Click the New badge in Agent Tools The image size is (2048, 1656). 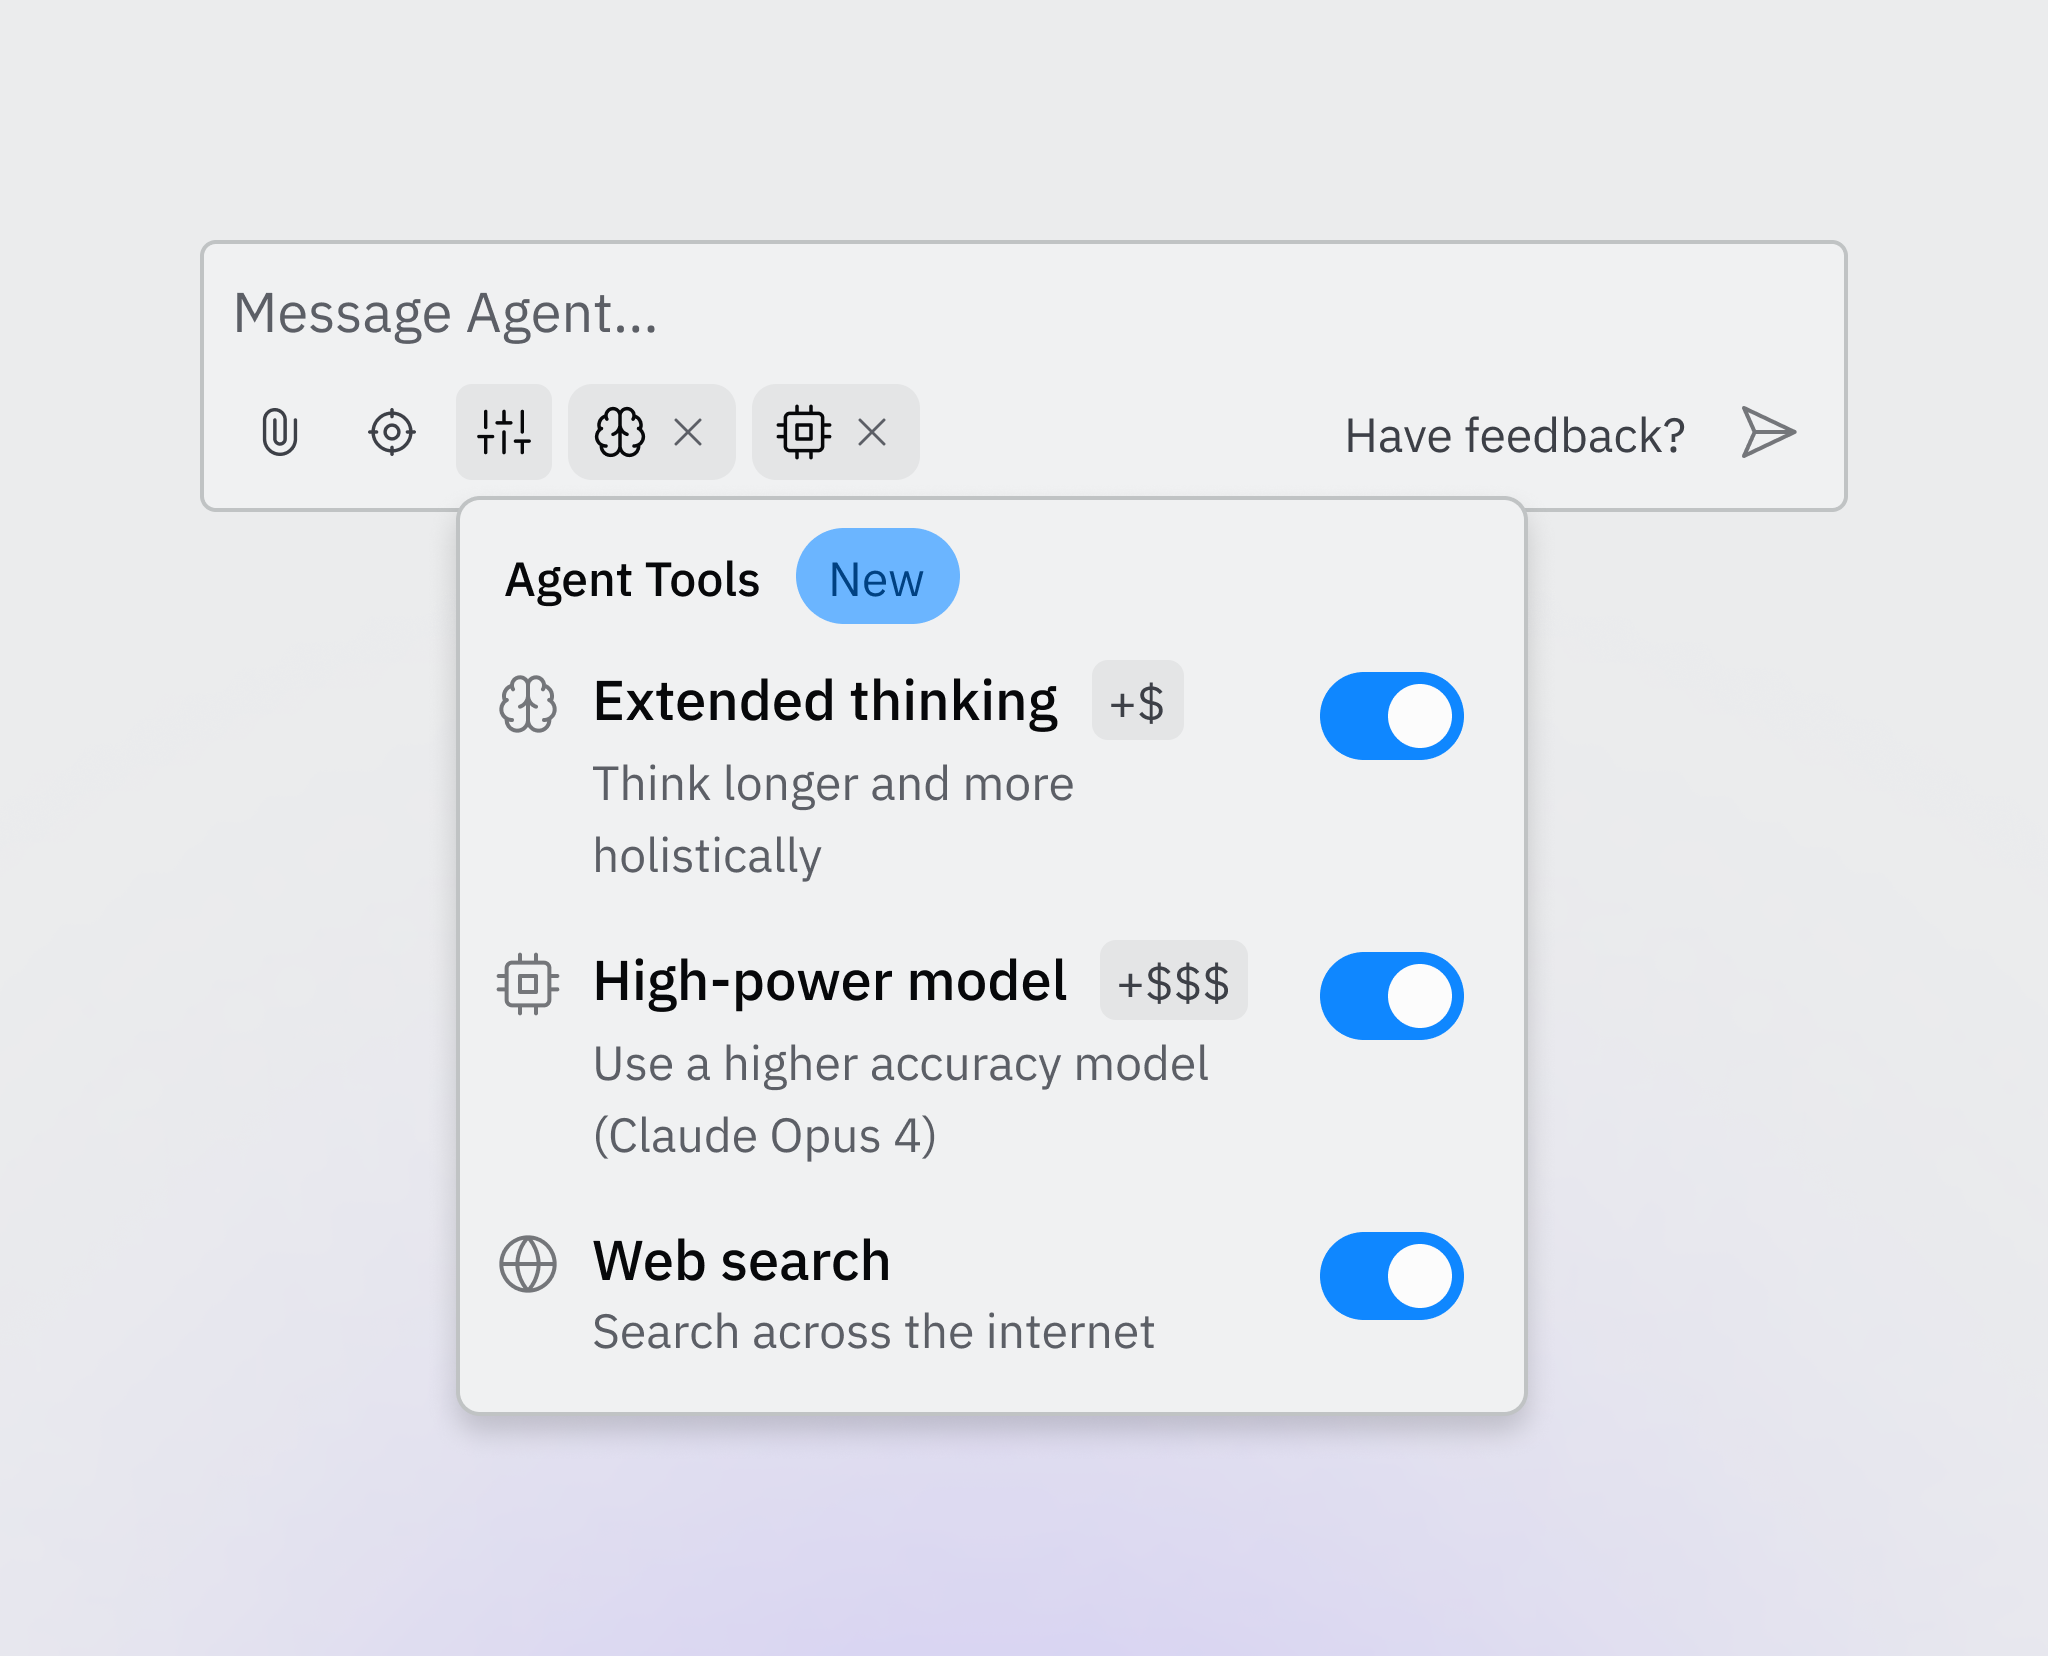tap(877, 577)
